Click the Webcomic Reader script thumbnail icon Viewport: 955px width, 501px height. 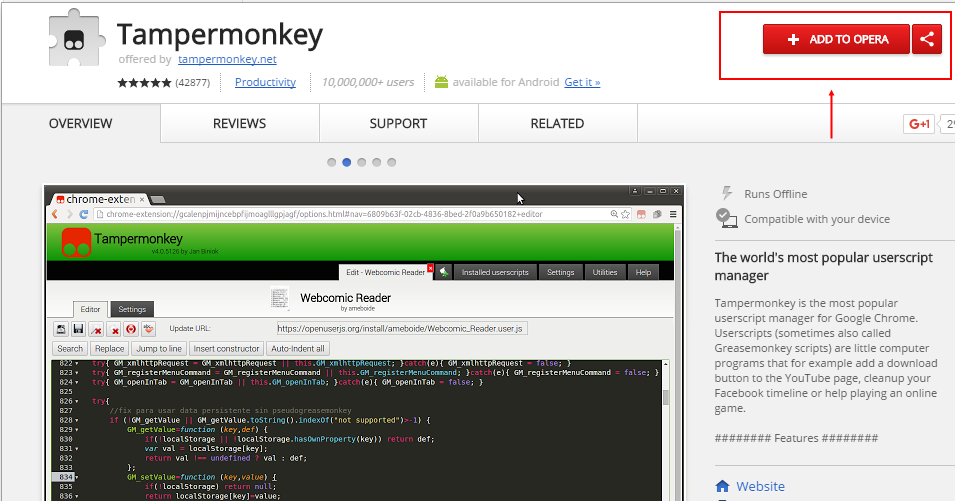click(x=280, y=298)
